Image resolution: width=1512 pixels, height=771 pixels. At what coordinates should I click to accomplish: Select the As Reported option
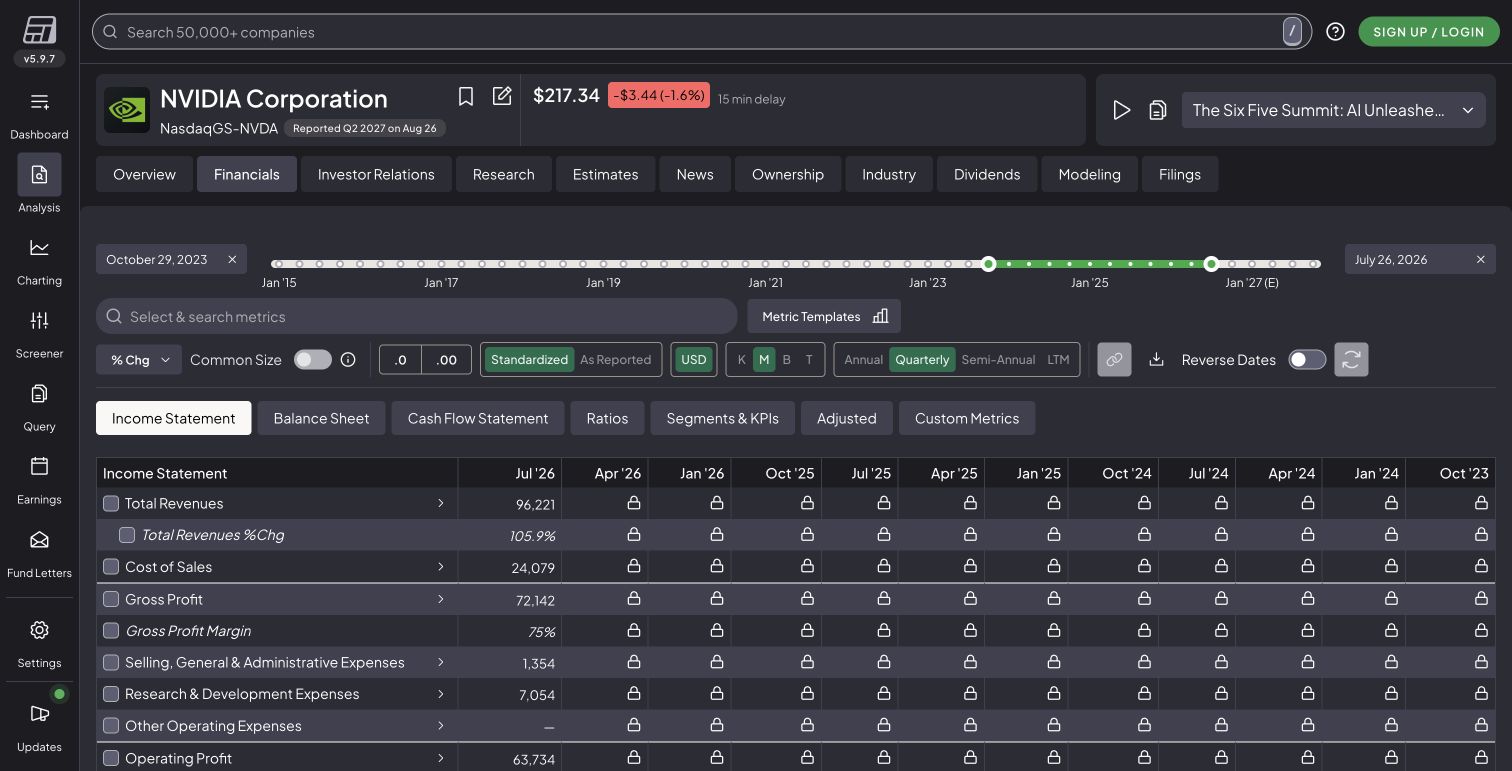coord(615,359)
